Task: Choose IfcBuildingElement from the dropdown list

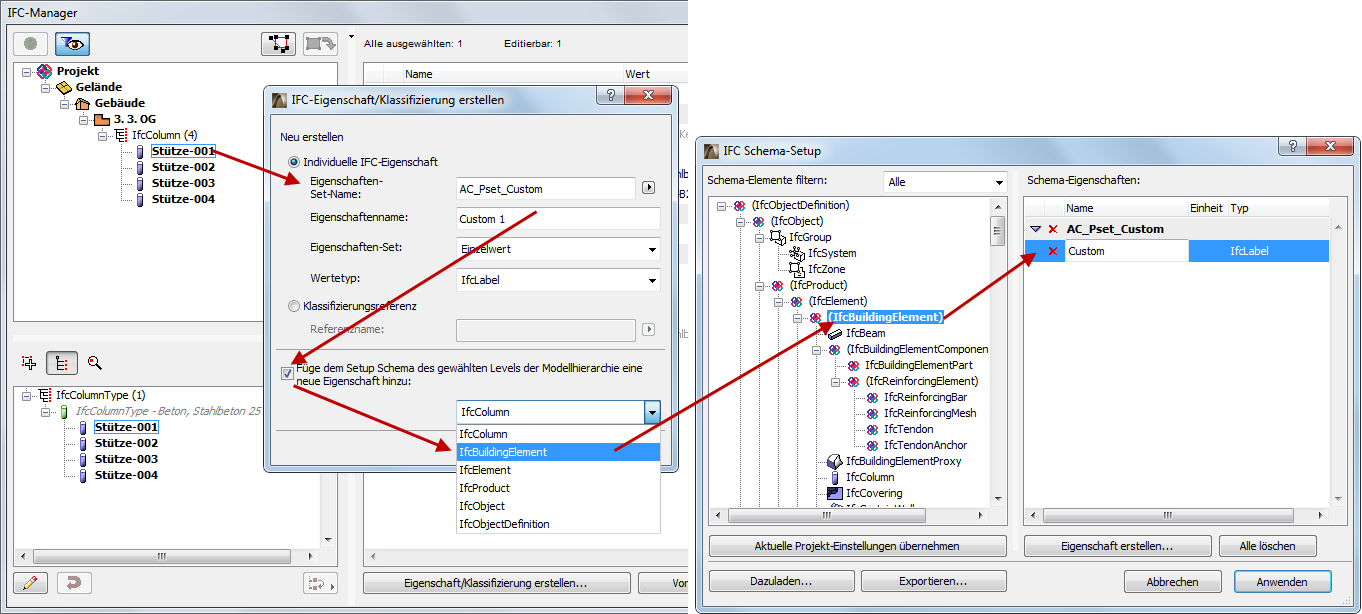Action: (558, 452)
